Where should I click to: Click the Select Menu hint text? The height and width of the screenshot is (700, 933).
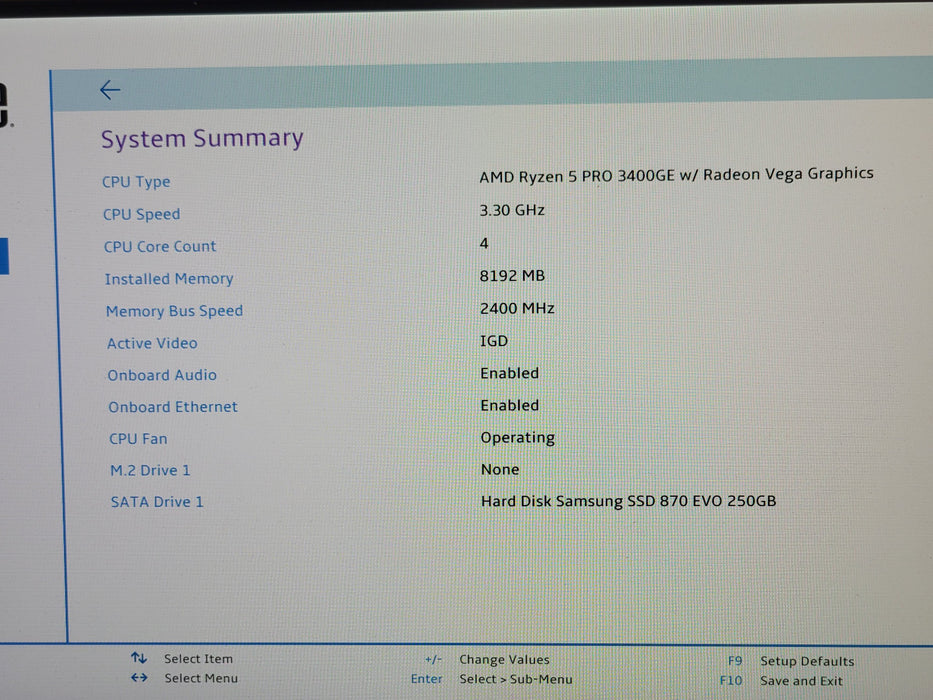click(201, 678)
